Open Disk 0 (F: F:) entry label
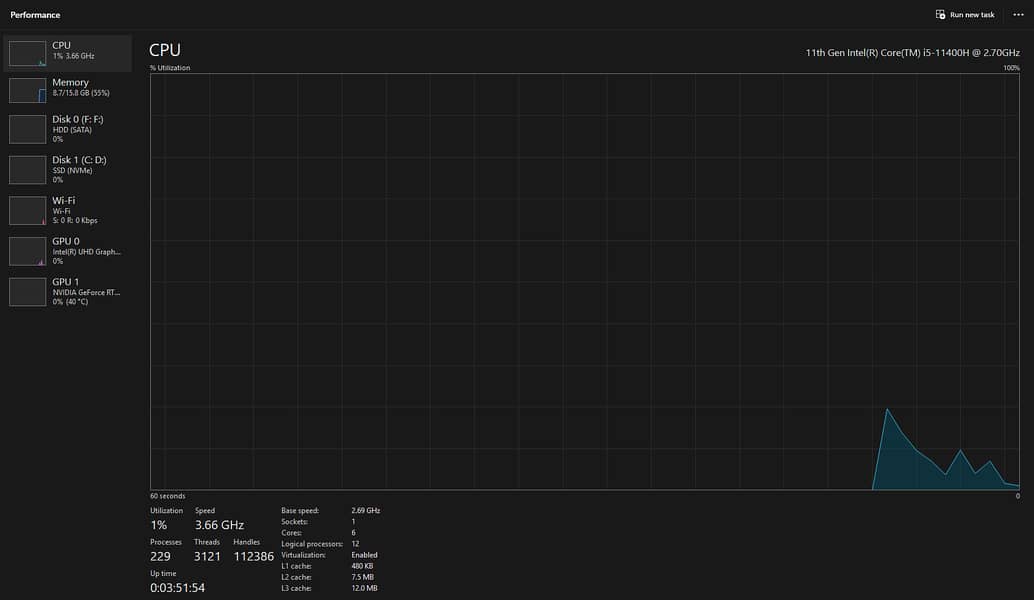 click(78, 119)
